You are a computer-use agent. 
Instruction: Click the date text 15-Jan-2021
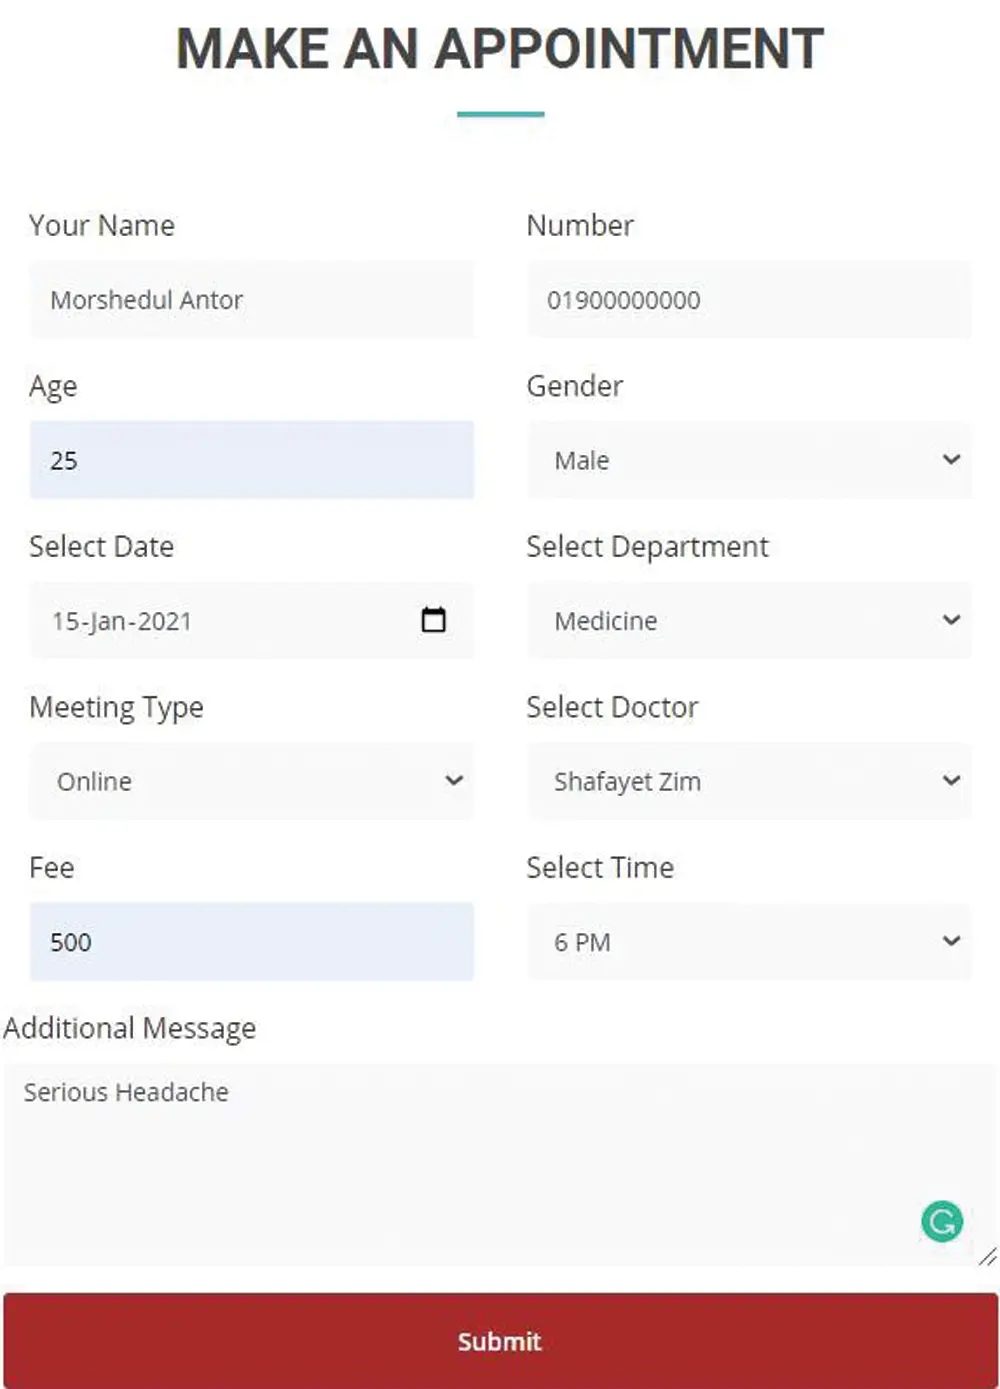(x=122, y=621)
